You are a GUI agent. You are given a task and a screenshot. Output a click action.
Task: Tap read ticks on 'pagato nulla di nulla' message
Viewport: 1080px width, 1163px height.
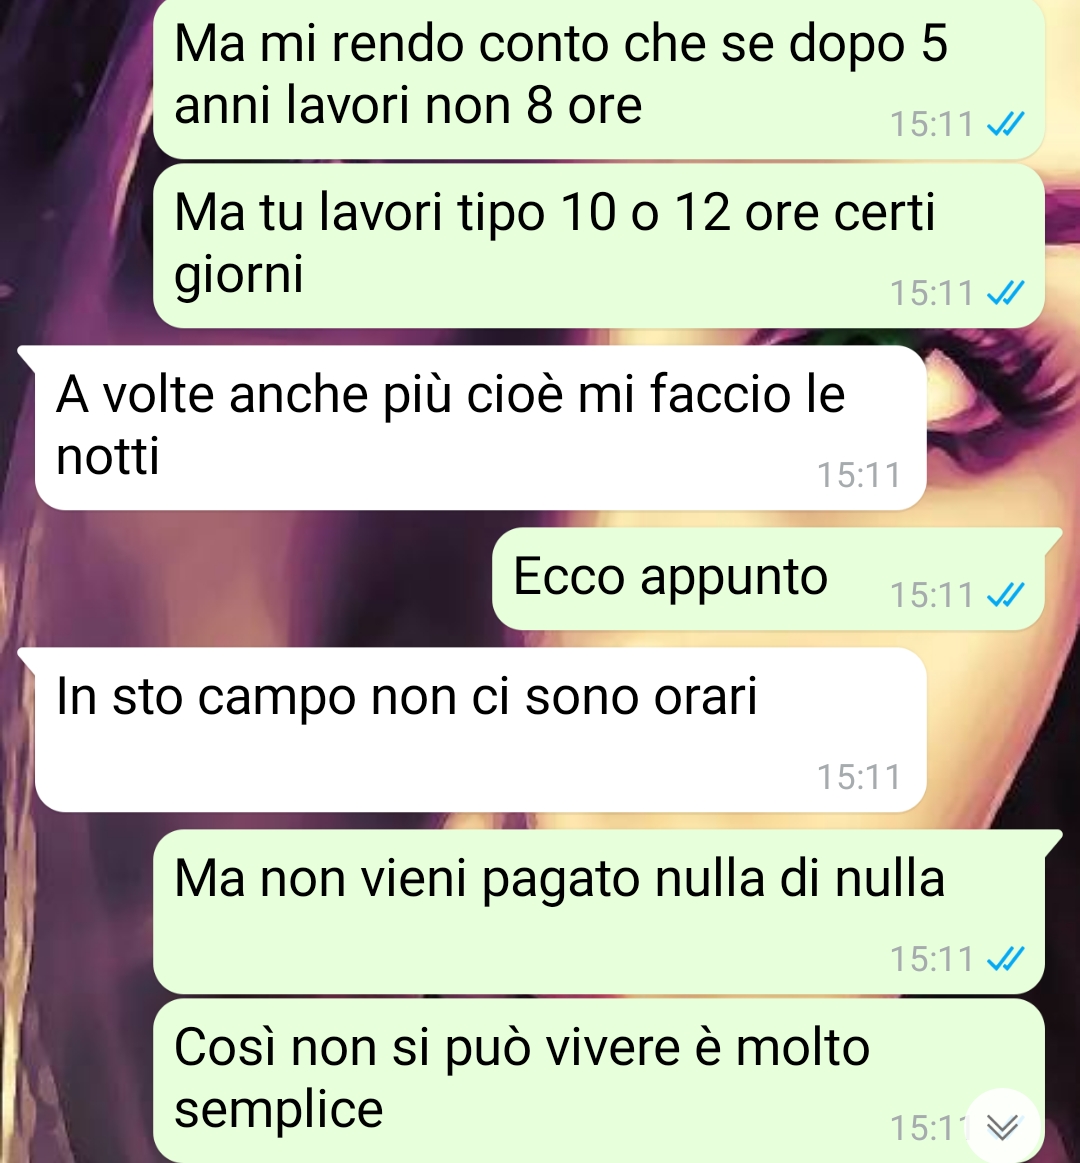point(1005,959)
